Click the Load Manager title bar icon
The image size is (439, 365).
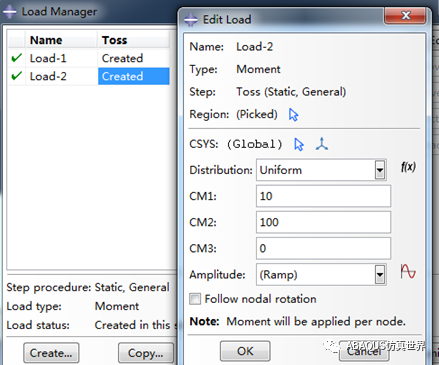coord(10,12)
